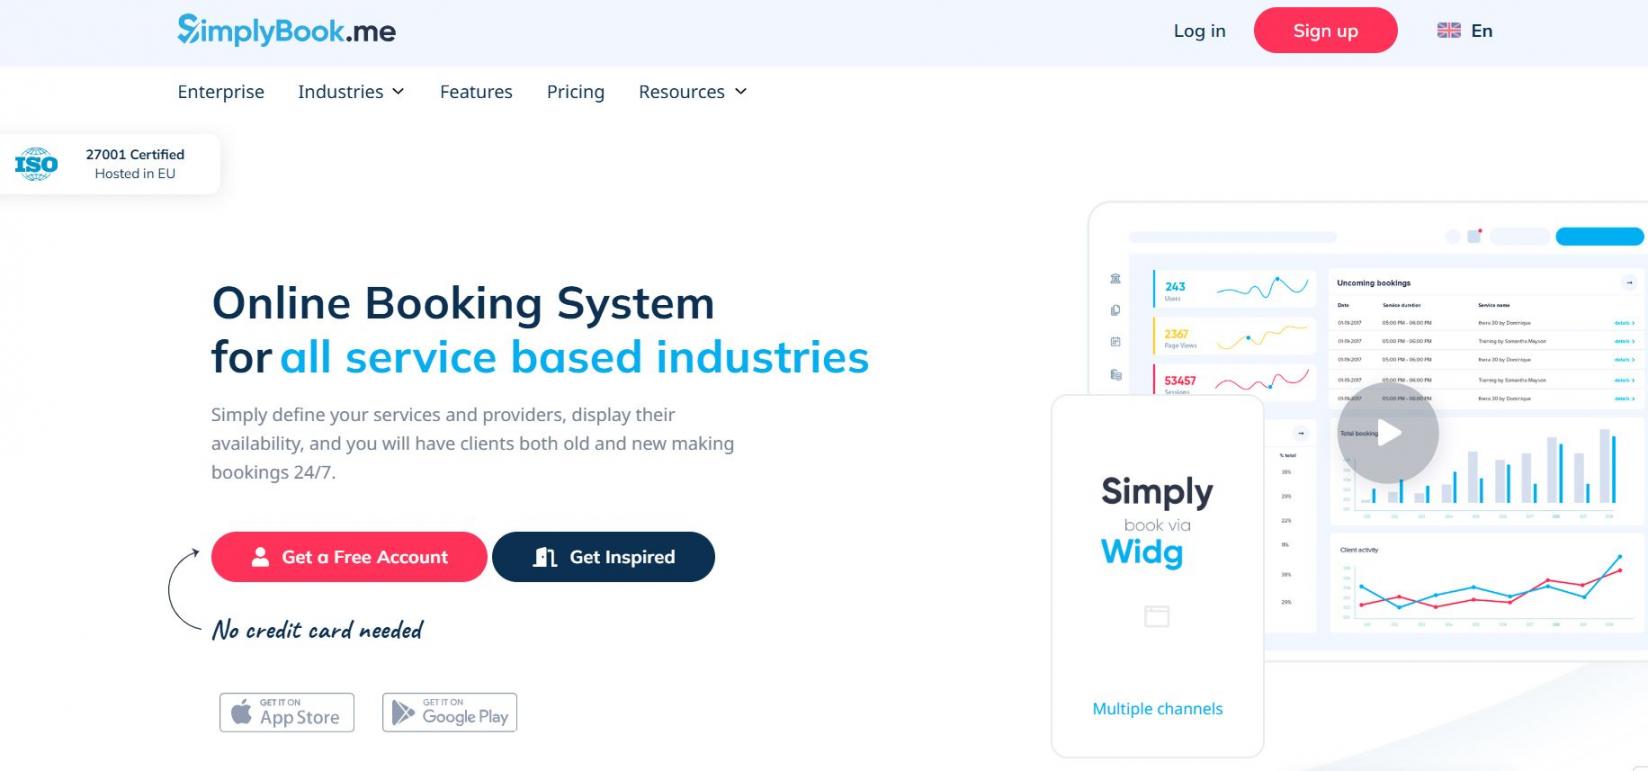Click the 27001 Certified badge text
Screen dimensions: 1648x771
coord(135,154)
